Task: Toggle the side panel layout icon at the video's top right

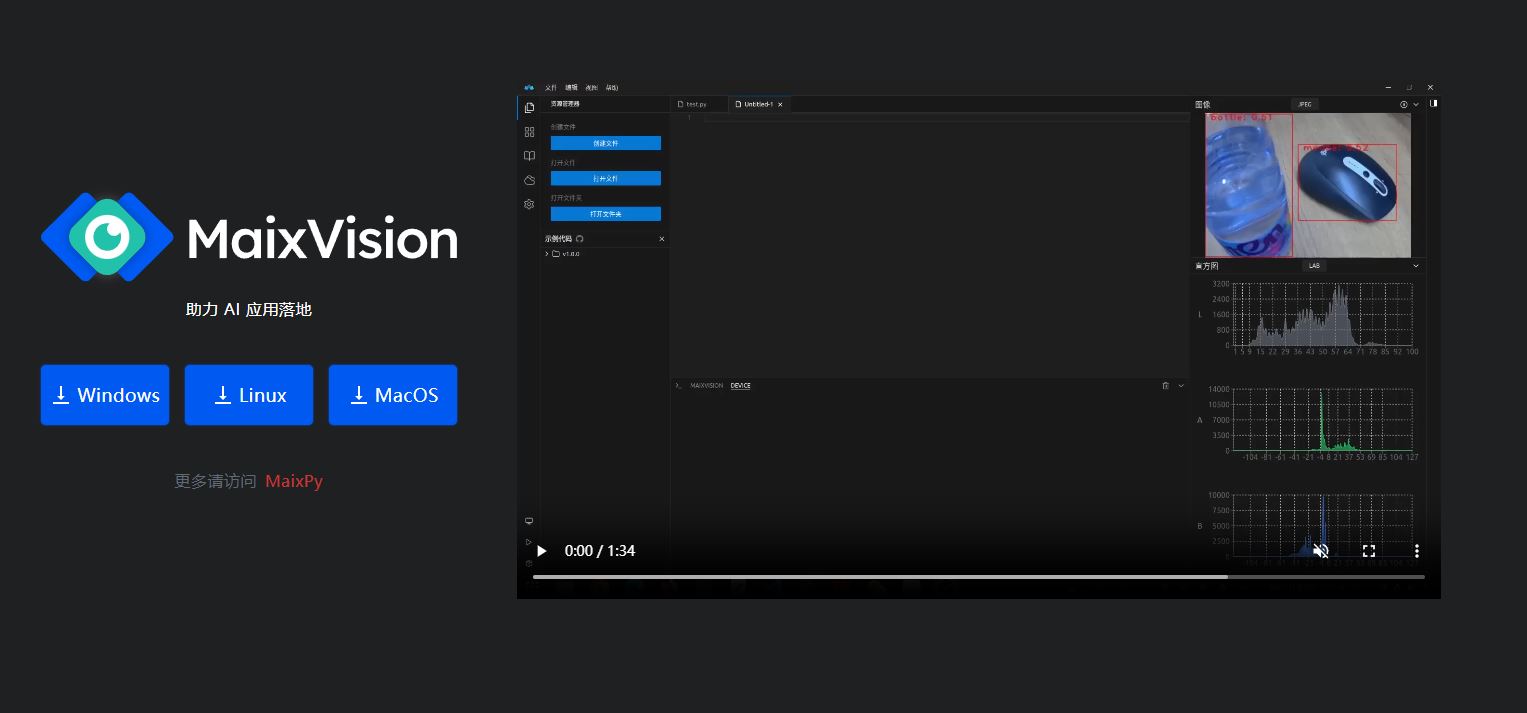Action: coord(1433,103)
